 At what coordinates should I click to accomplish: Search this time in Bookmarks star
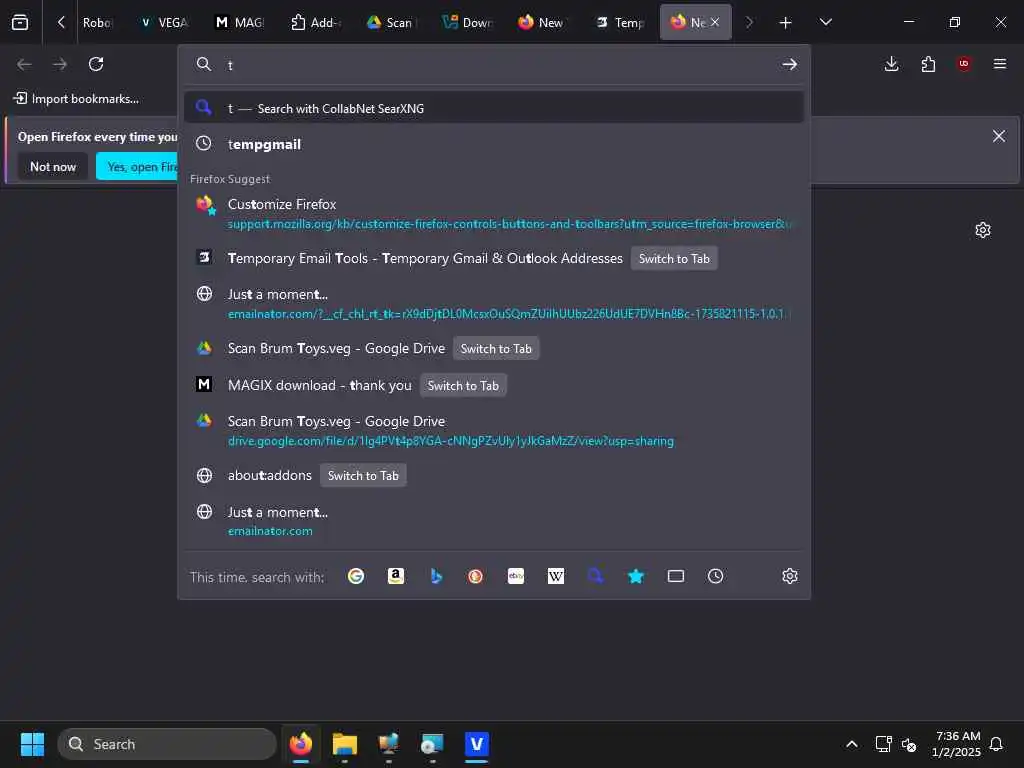[635, 576]
